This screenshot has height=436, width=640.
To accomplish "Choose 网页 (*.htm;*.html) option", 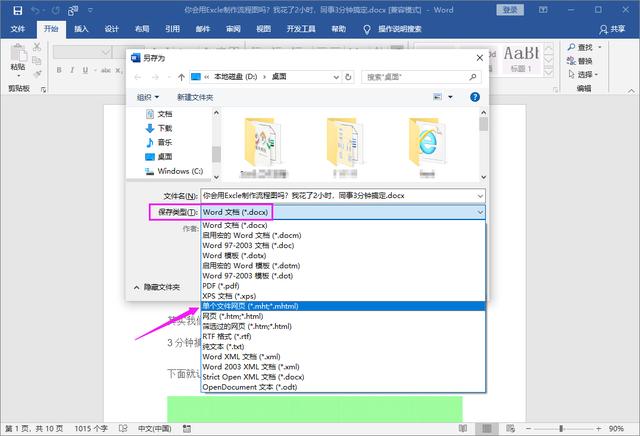I will pos(343,316).
